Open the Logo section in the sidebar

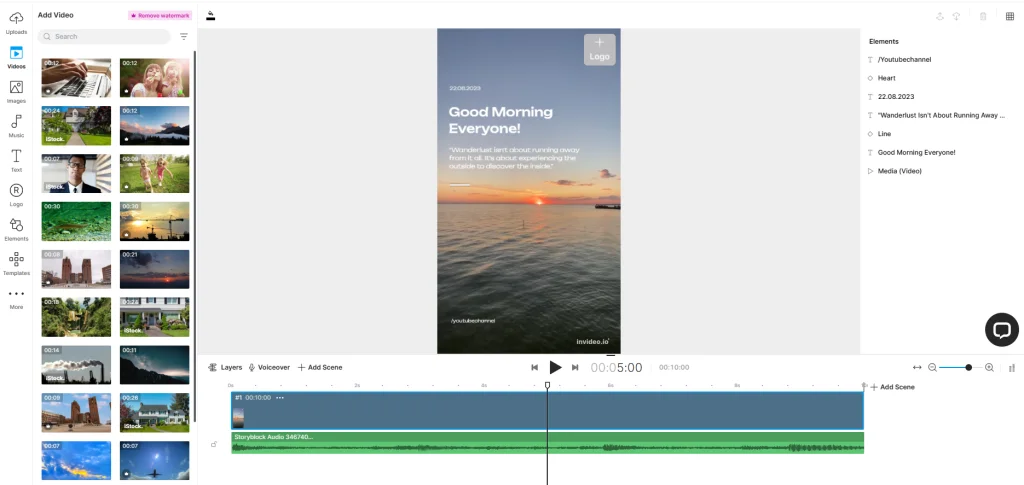(16, 195)
